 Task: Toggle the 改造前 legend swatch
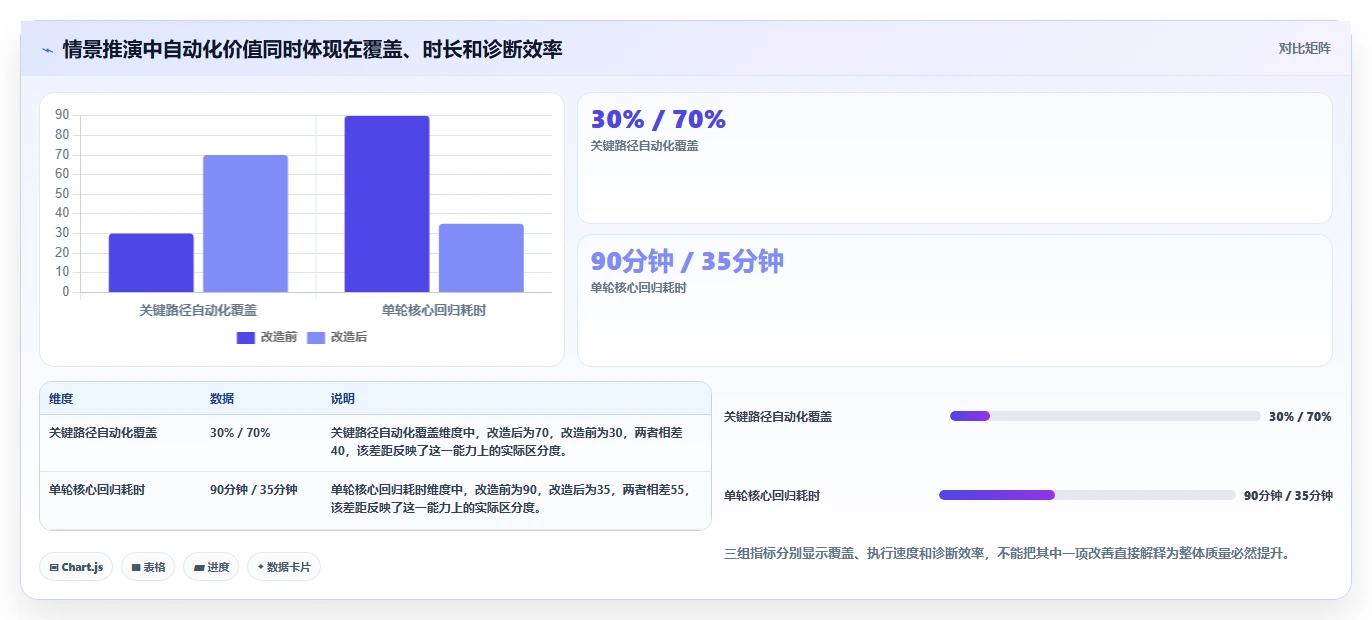(x=246, y=337)
